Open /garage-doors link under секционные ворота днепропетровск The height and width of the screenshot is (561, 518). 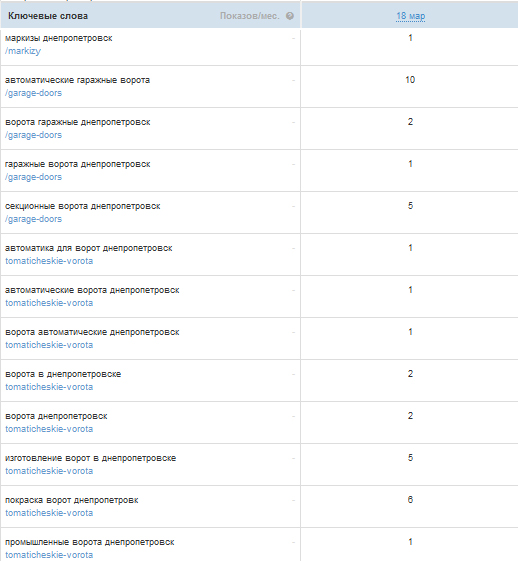[x=33, y=219]
